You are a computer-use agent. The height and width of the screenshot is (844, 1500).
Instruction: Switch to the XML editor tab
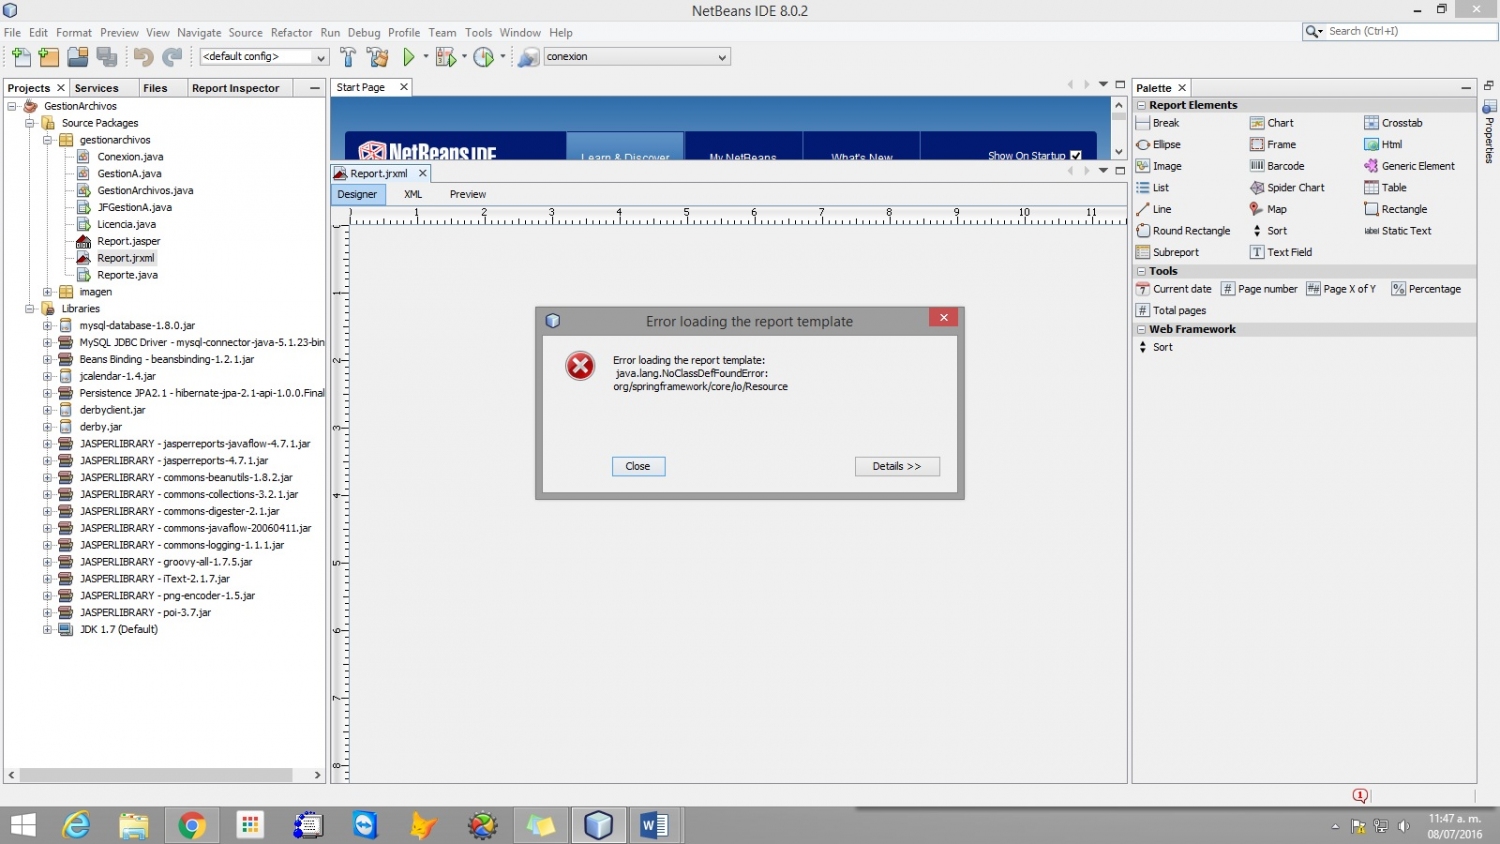(413, 194)
